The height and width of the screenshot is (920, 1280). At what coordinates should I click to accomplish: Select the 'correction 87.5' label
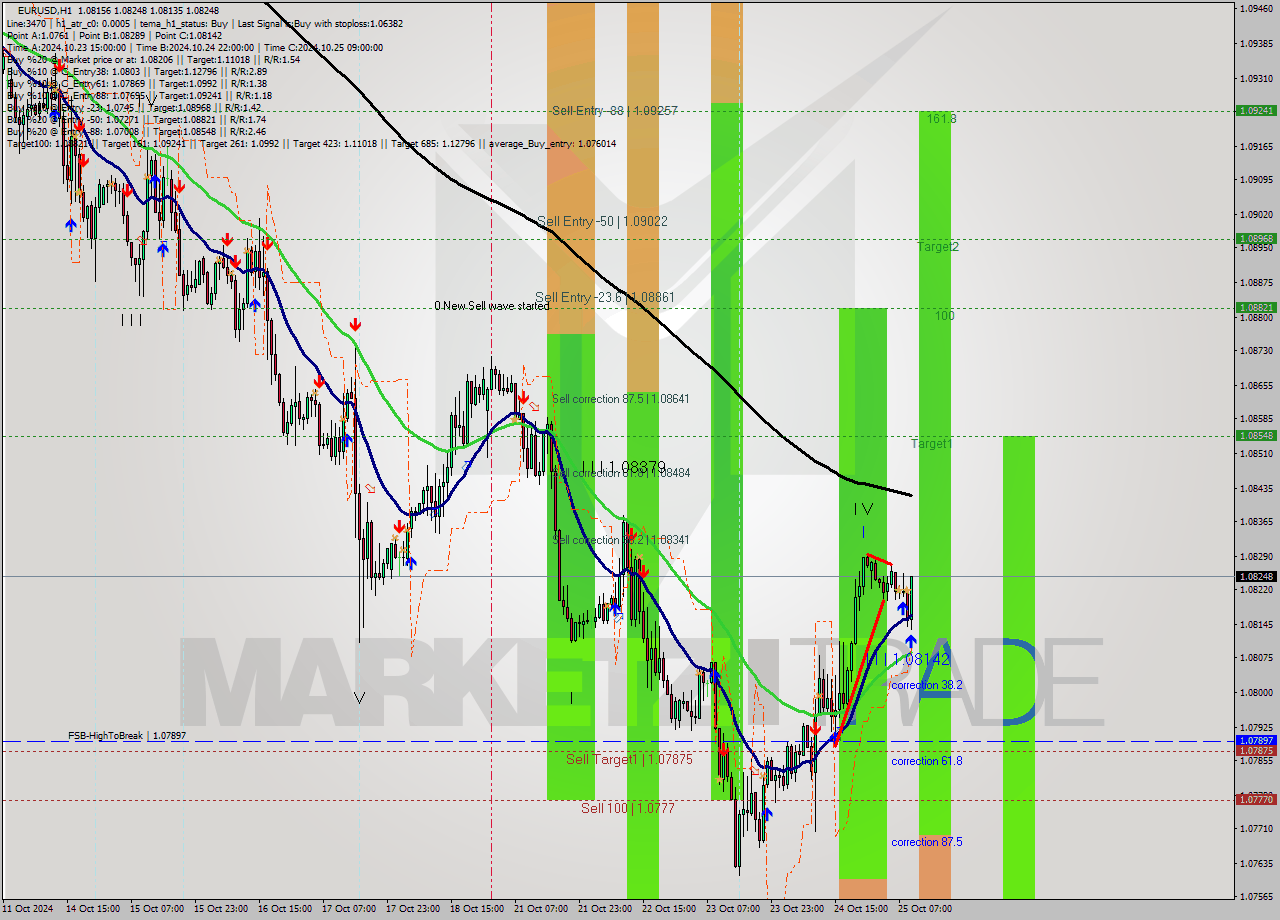point(927,843)
